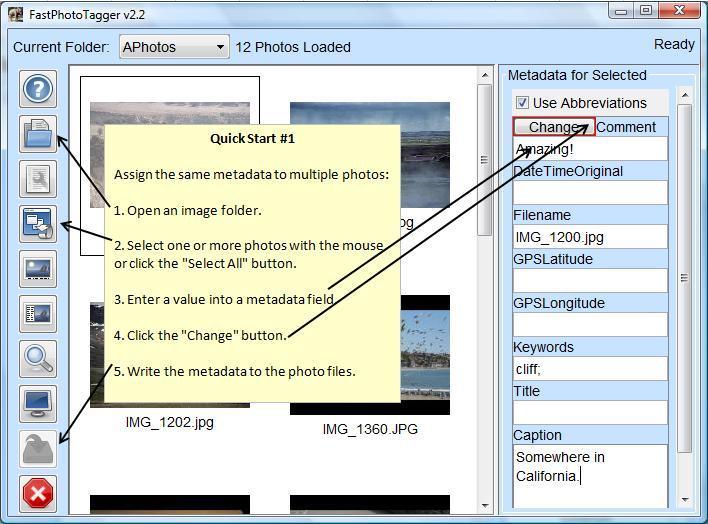Open the Current Folder dropdown
Screen dimensions: 708x524
point(173,47)
